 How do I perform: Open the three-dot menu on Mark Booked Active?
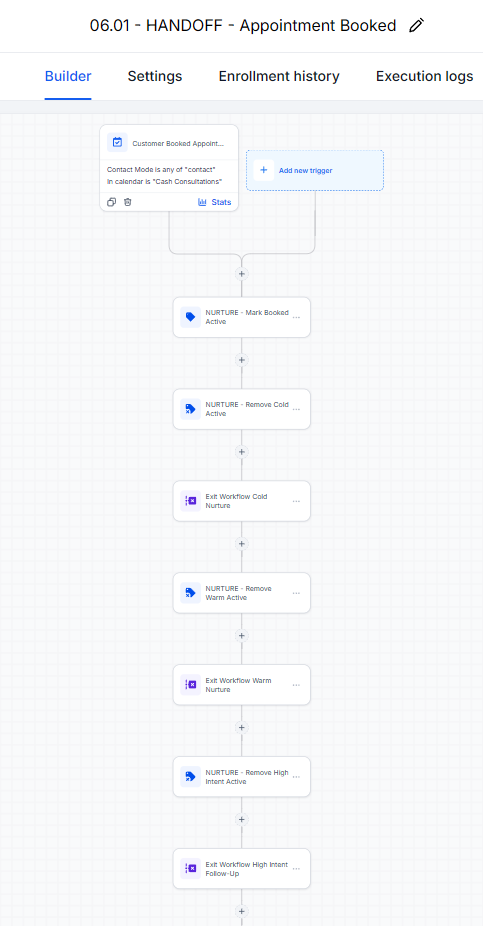[x=296, y=317]
